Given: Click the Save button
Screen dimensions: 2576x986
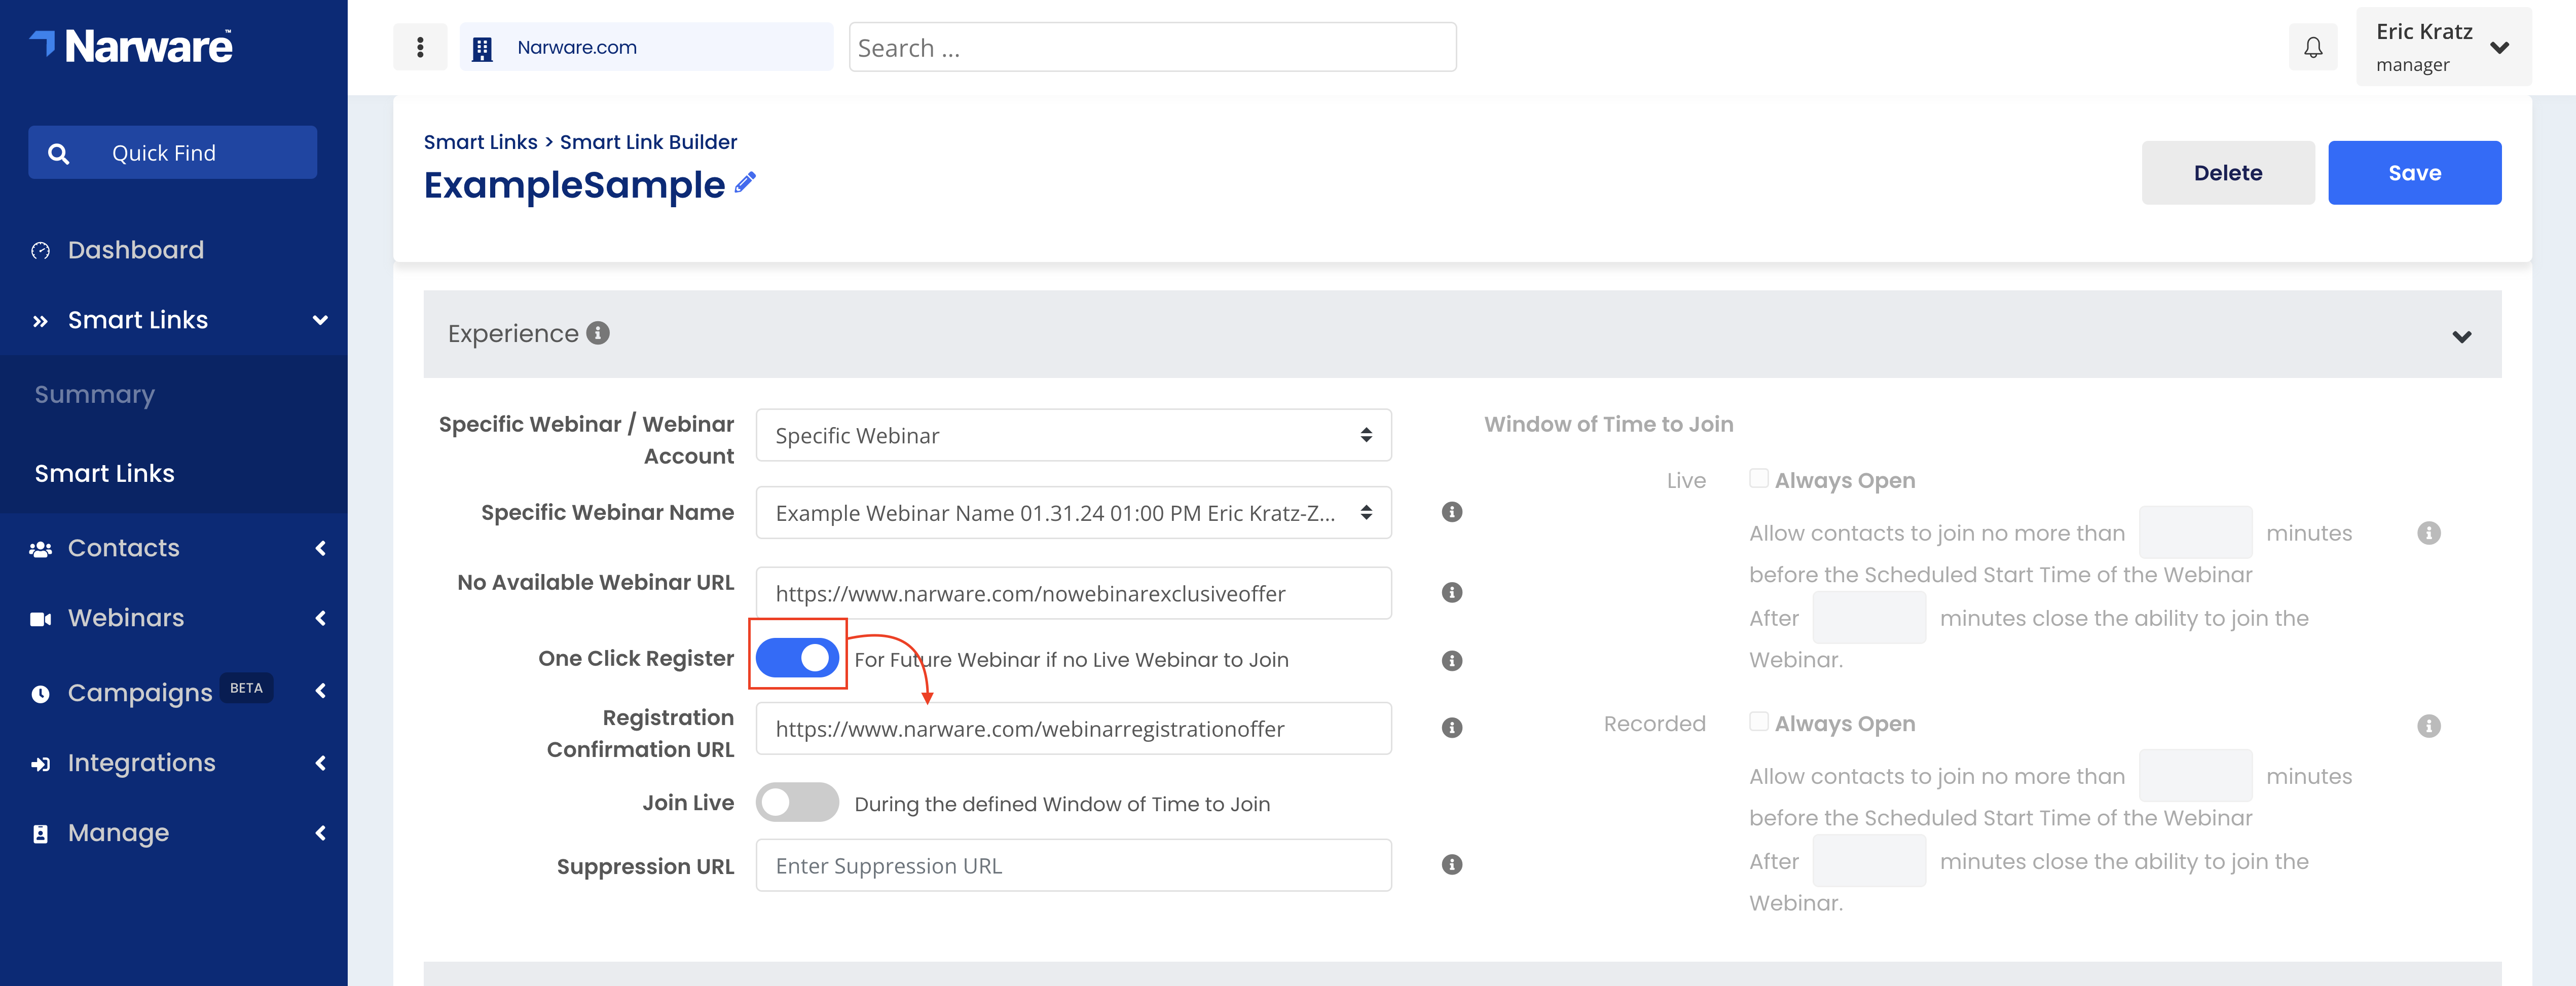Looking at the screenshot, I should click(x=2414, y=173).
